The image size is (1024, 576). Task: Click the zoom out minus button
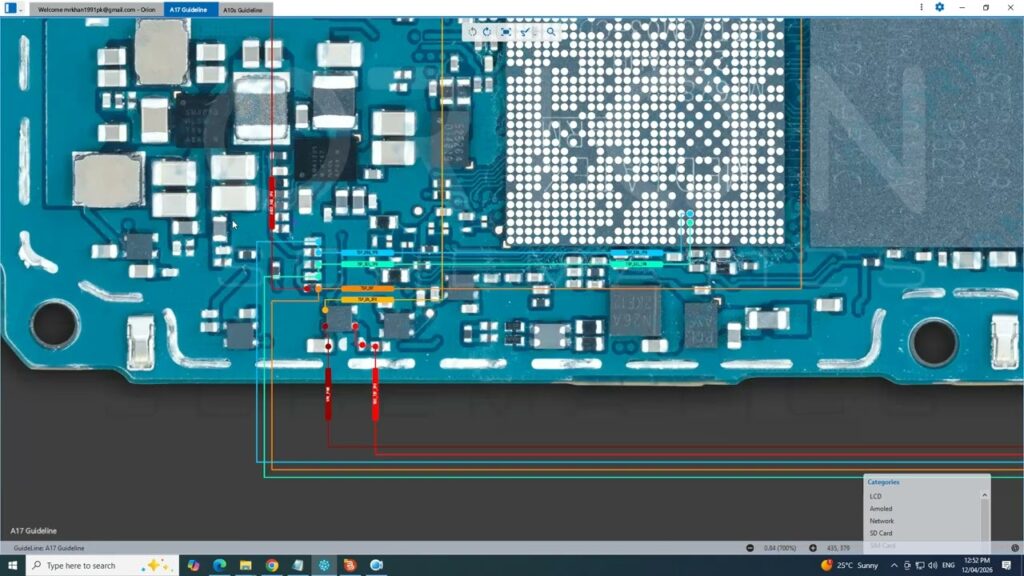pos(750,548)
